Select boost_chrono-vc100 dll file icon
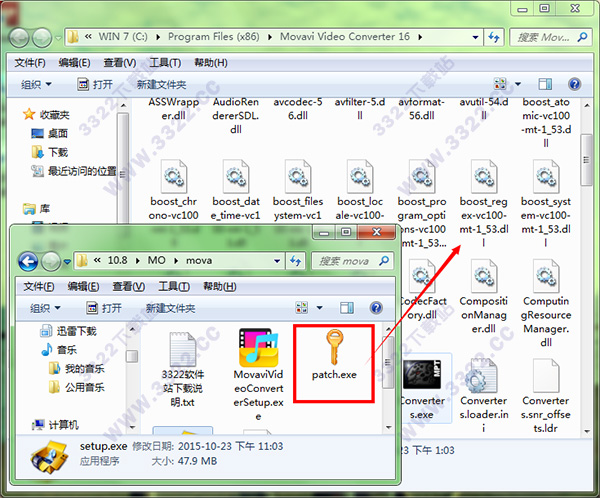Screen dimensions: 600x498 point(174,176)
